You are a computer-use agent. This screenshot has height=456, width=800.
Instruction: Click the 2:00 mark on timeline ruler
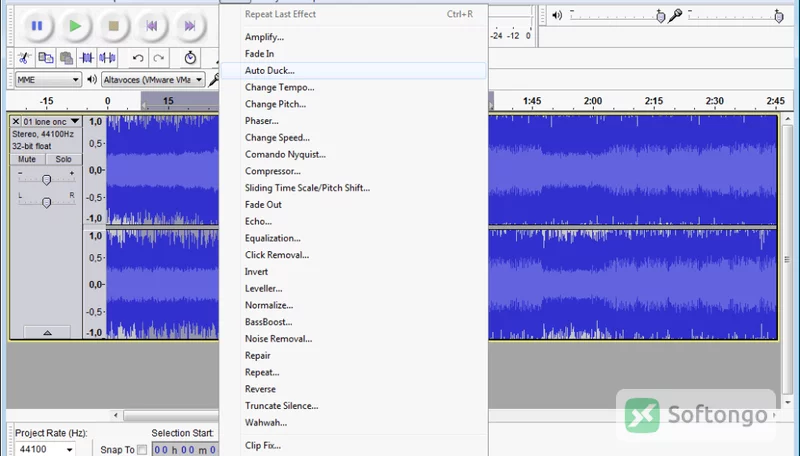pyautogui.click(x=593, y=101)
